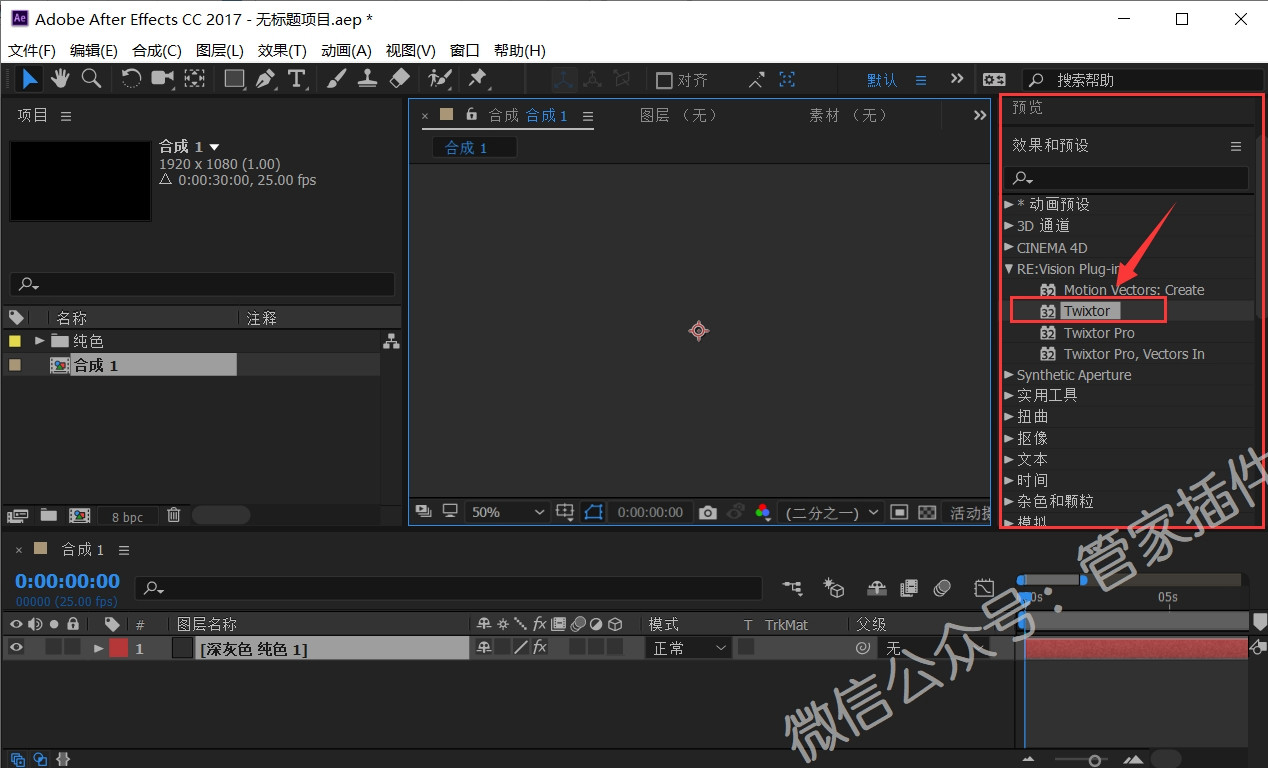1268x768 pixels.
Task: Toggle the fx switch on layer 1
Action: click(539, 648)
